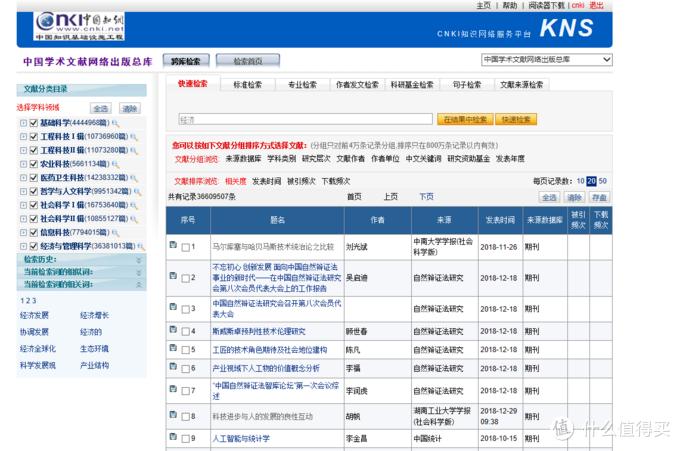The width and height of the screenshot is (680, 451).
Task: Expand the 基础科学 tree node
Action: [x=23, y=123]
